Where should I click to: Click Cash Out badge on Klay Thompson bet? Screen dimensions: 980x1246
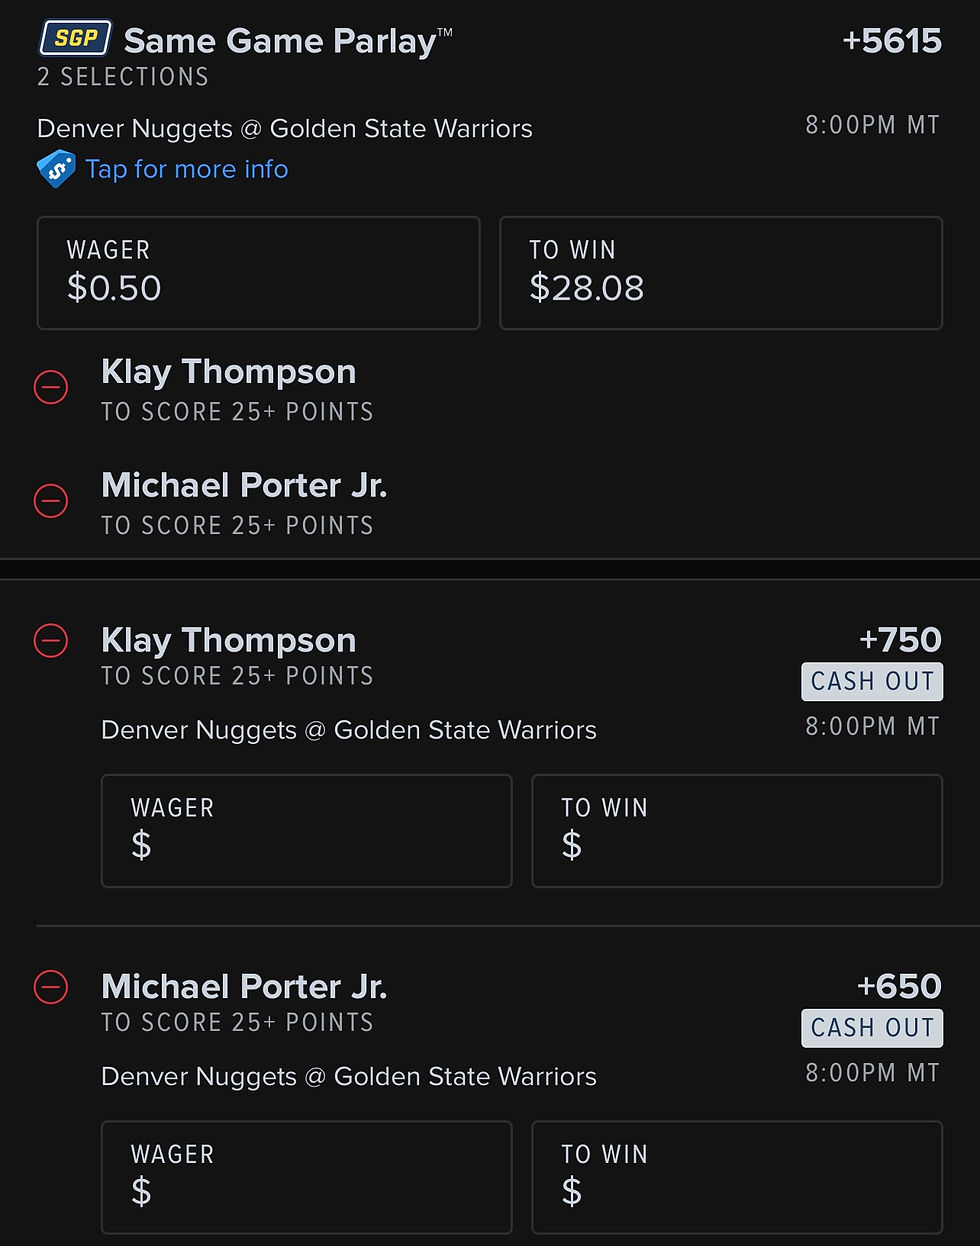(x=871, y=682)
